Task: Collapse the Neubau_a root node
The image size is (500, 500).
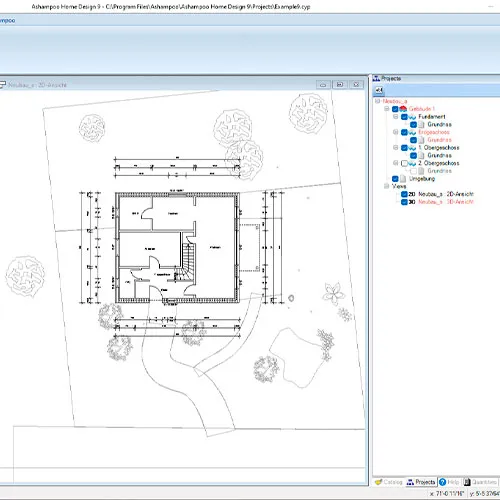Action: (x=377, y=101)
